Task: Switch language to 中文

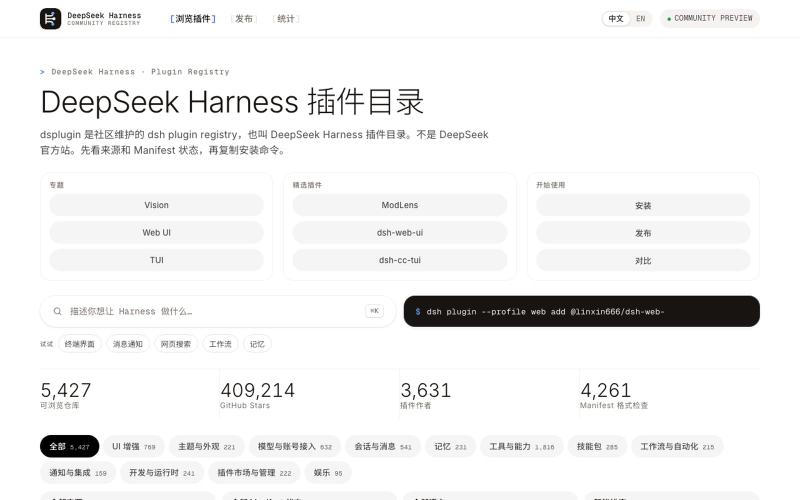Action: click(x=616, y=18)
